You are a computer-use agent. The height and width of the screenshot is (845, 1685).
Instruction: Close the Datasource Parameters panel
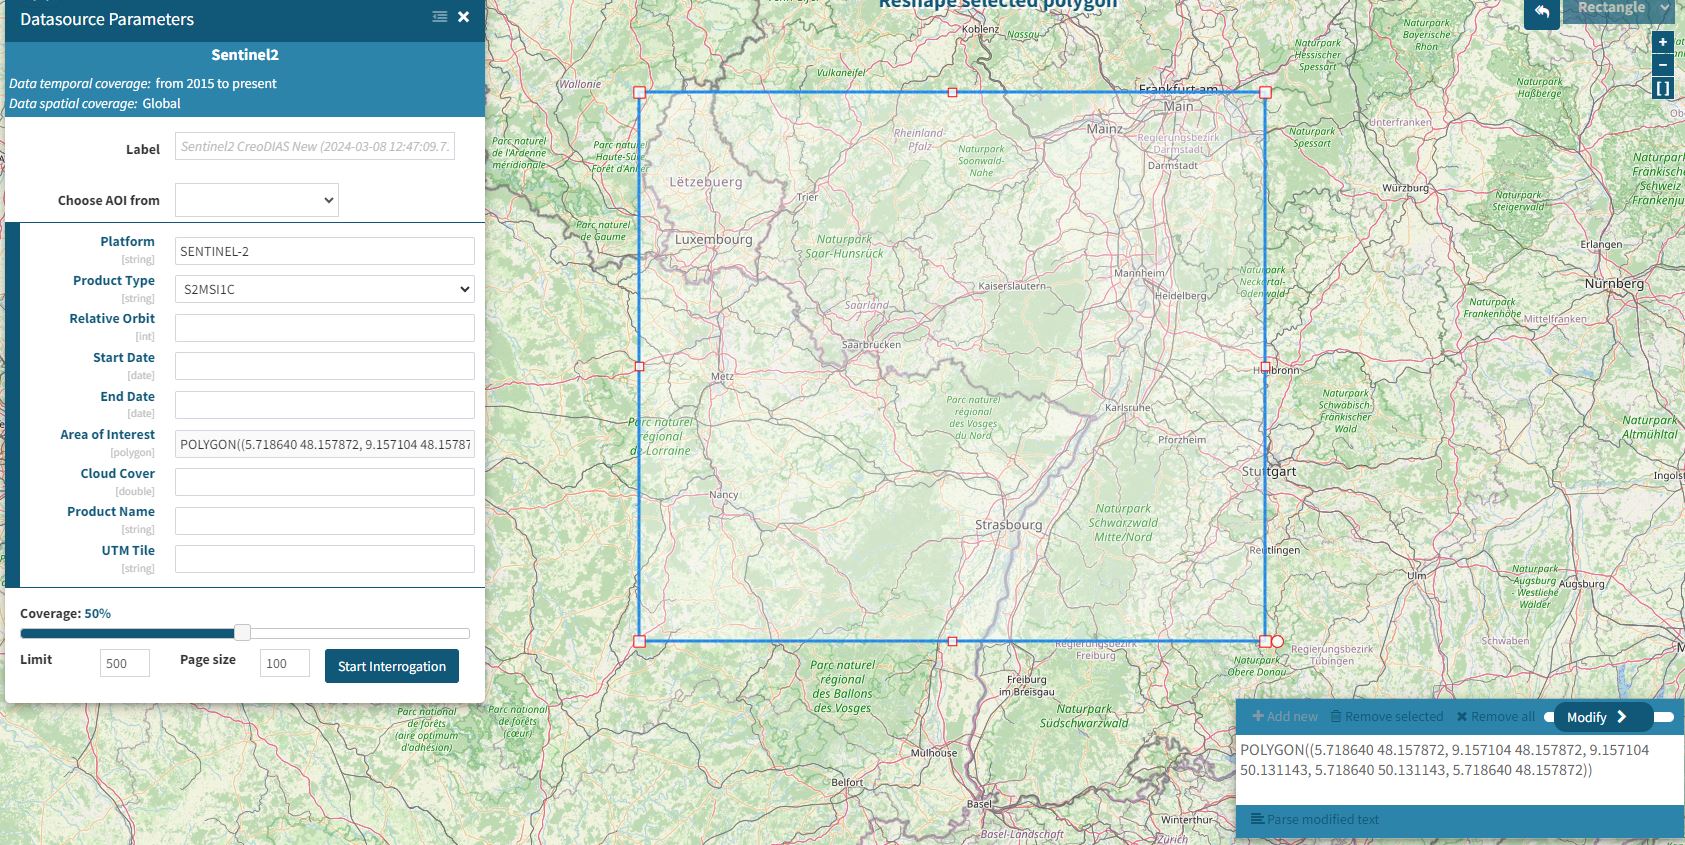pos(463,17)
